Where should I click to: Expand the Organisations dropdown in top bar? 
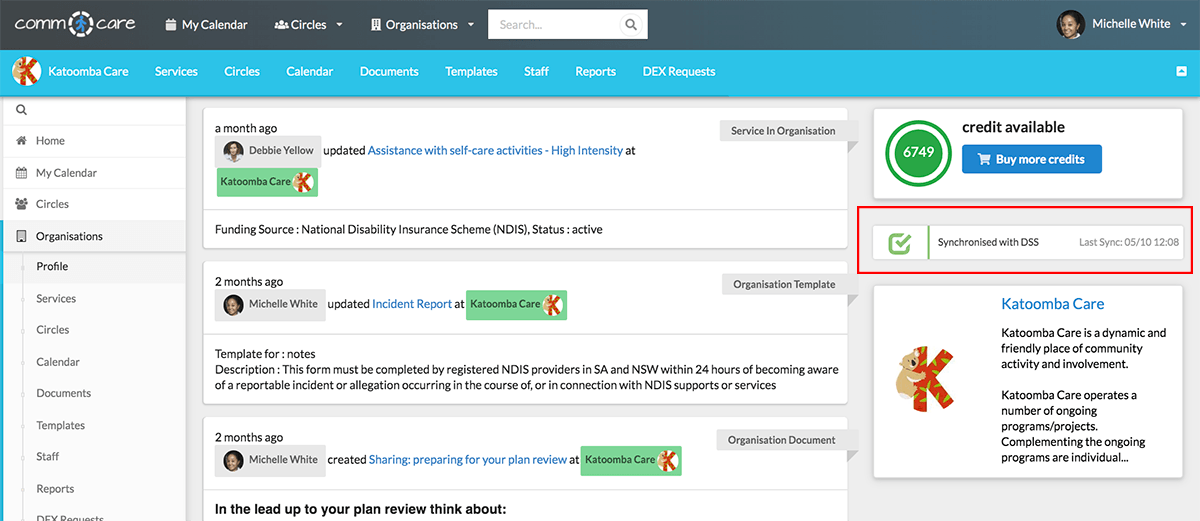click(x=421, y=24)
